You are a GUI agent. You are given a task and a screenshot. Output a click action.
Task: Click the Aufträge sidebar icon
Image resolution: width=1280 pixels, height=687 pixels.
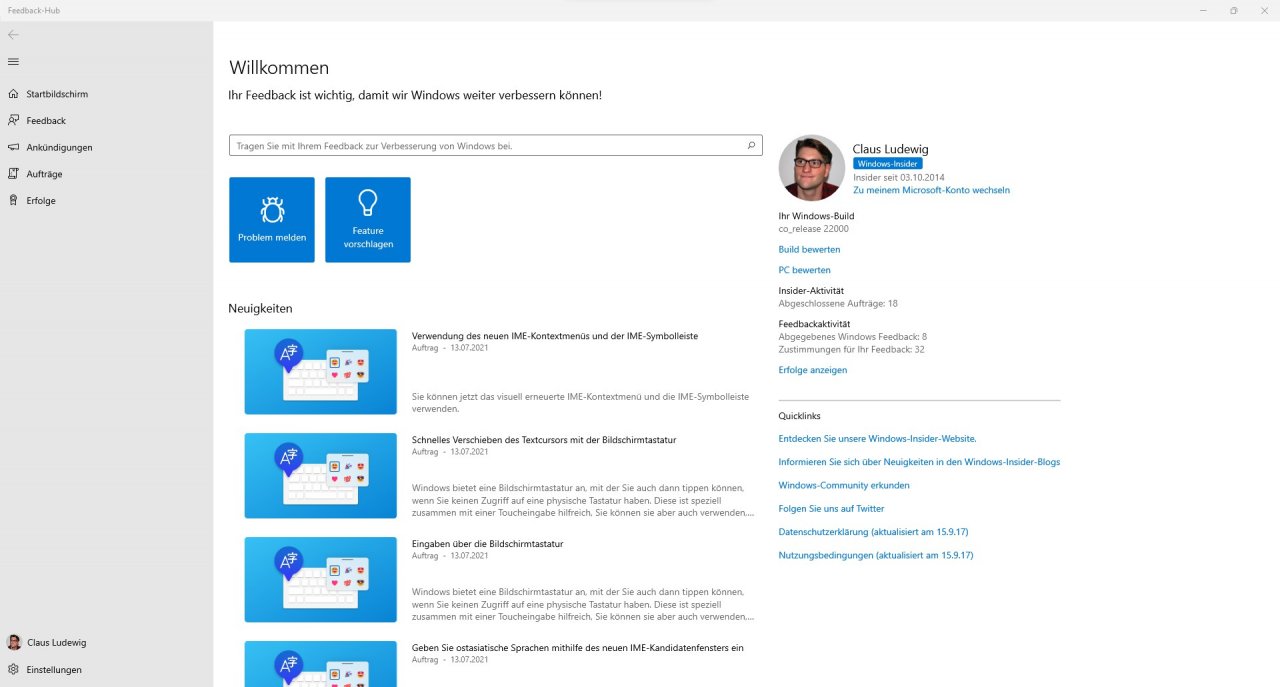[13, 174]
